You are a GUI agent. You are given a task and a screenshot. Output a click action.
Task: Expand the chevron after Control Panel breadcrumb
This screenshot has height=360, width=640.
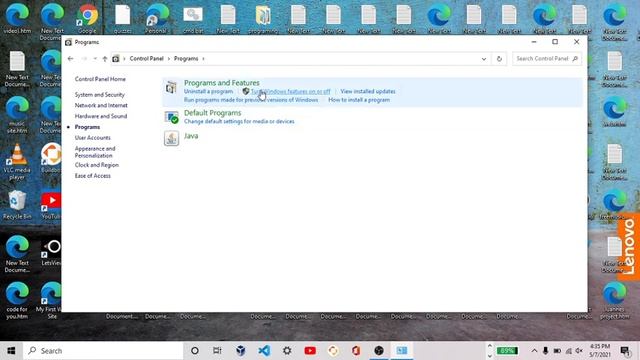pos(169,59)
